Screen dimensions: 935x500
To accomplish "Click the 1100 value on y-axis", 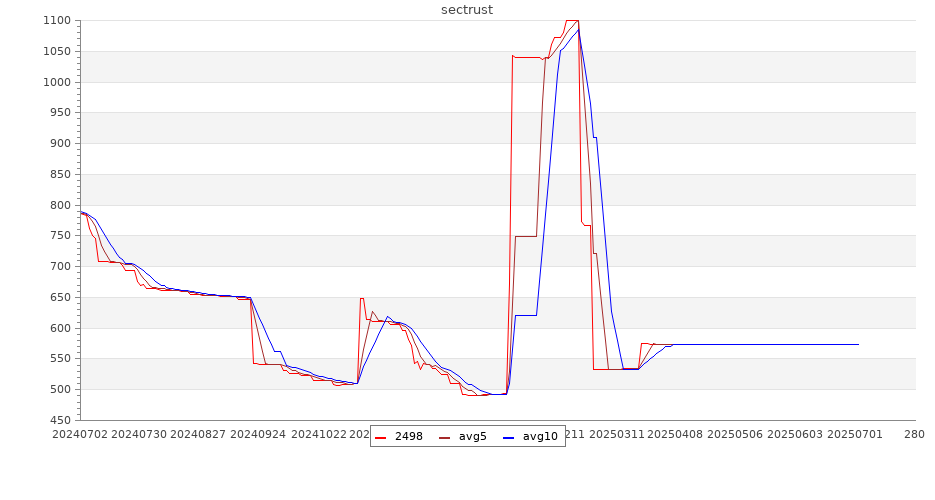I will [56, 21].
